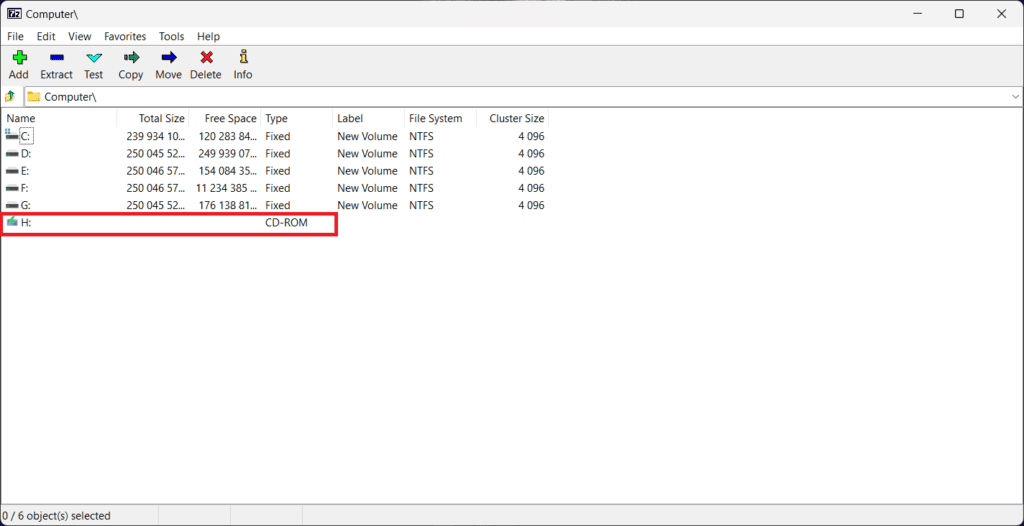Click the Computer\ address path field
The width and height of the screenshot is (1024, 526).
(x=500, y=97)
